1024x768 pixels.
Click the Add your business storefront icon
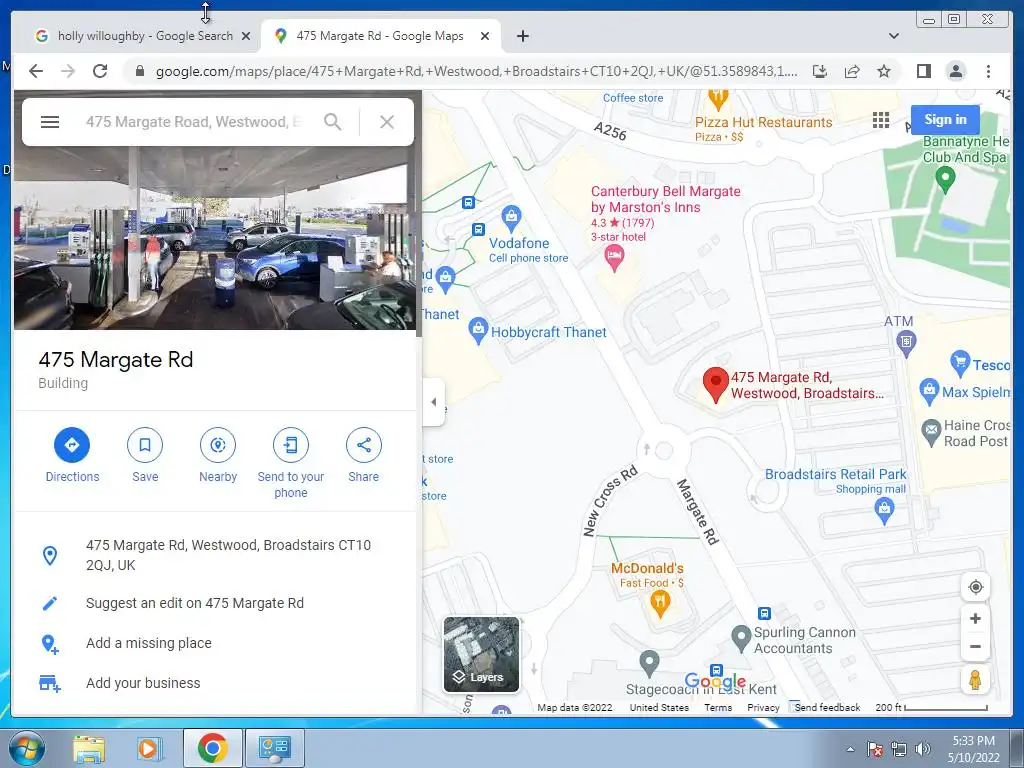tap(50, 684)
